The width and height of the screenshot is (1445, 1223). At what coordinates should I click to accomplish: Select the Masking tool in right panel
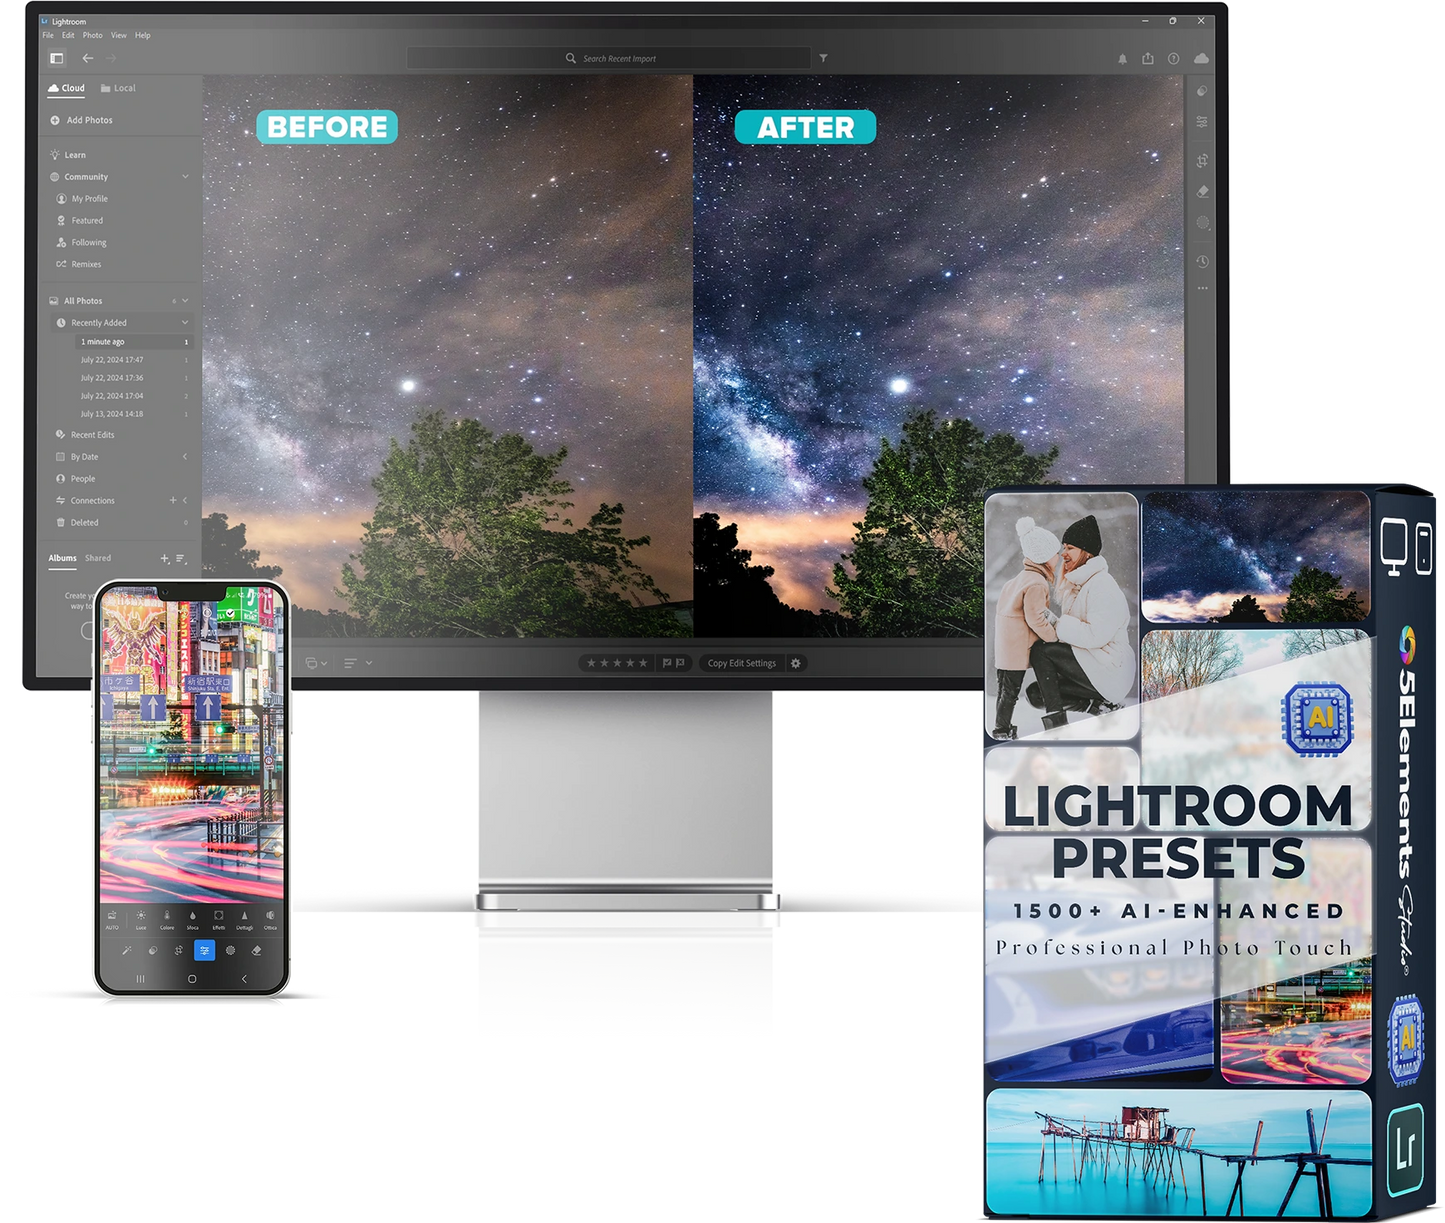click(x=1202, y=222)
